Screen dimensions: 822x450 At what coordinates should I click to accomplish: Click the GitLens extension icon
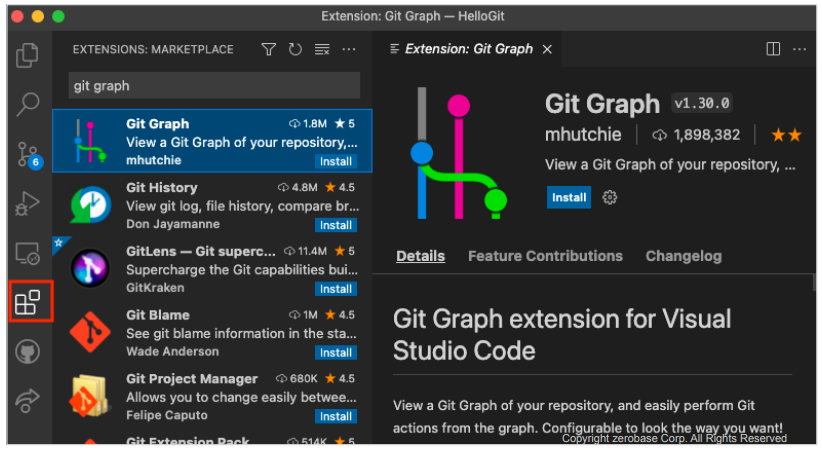point(90,268)
